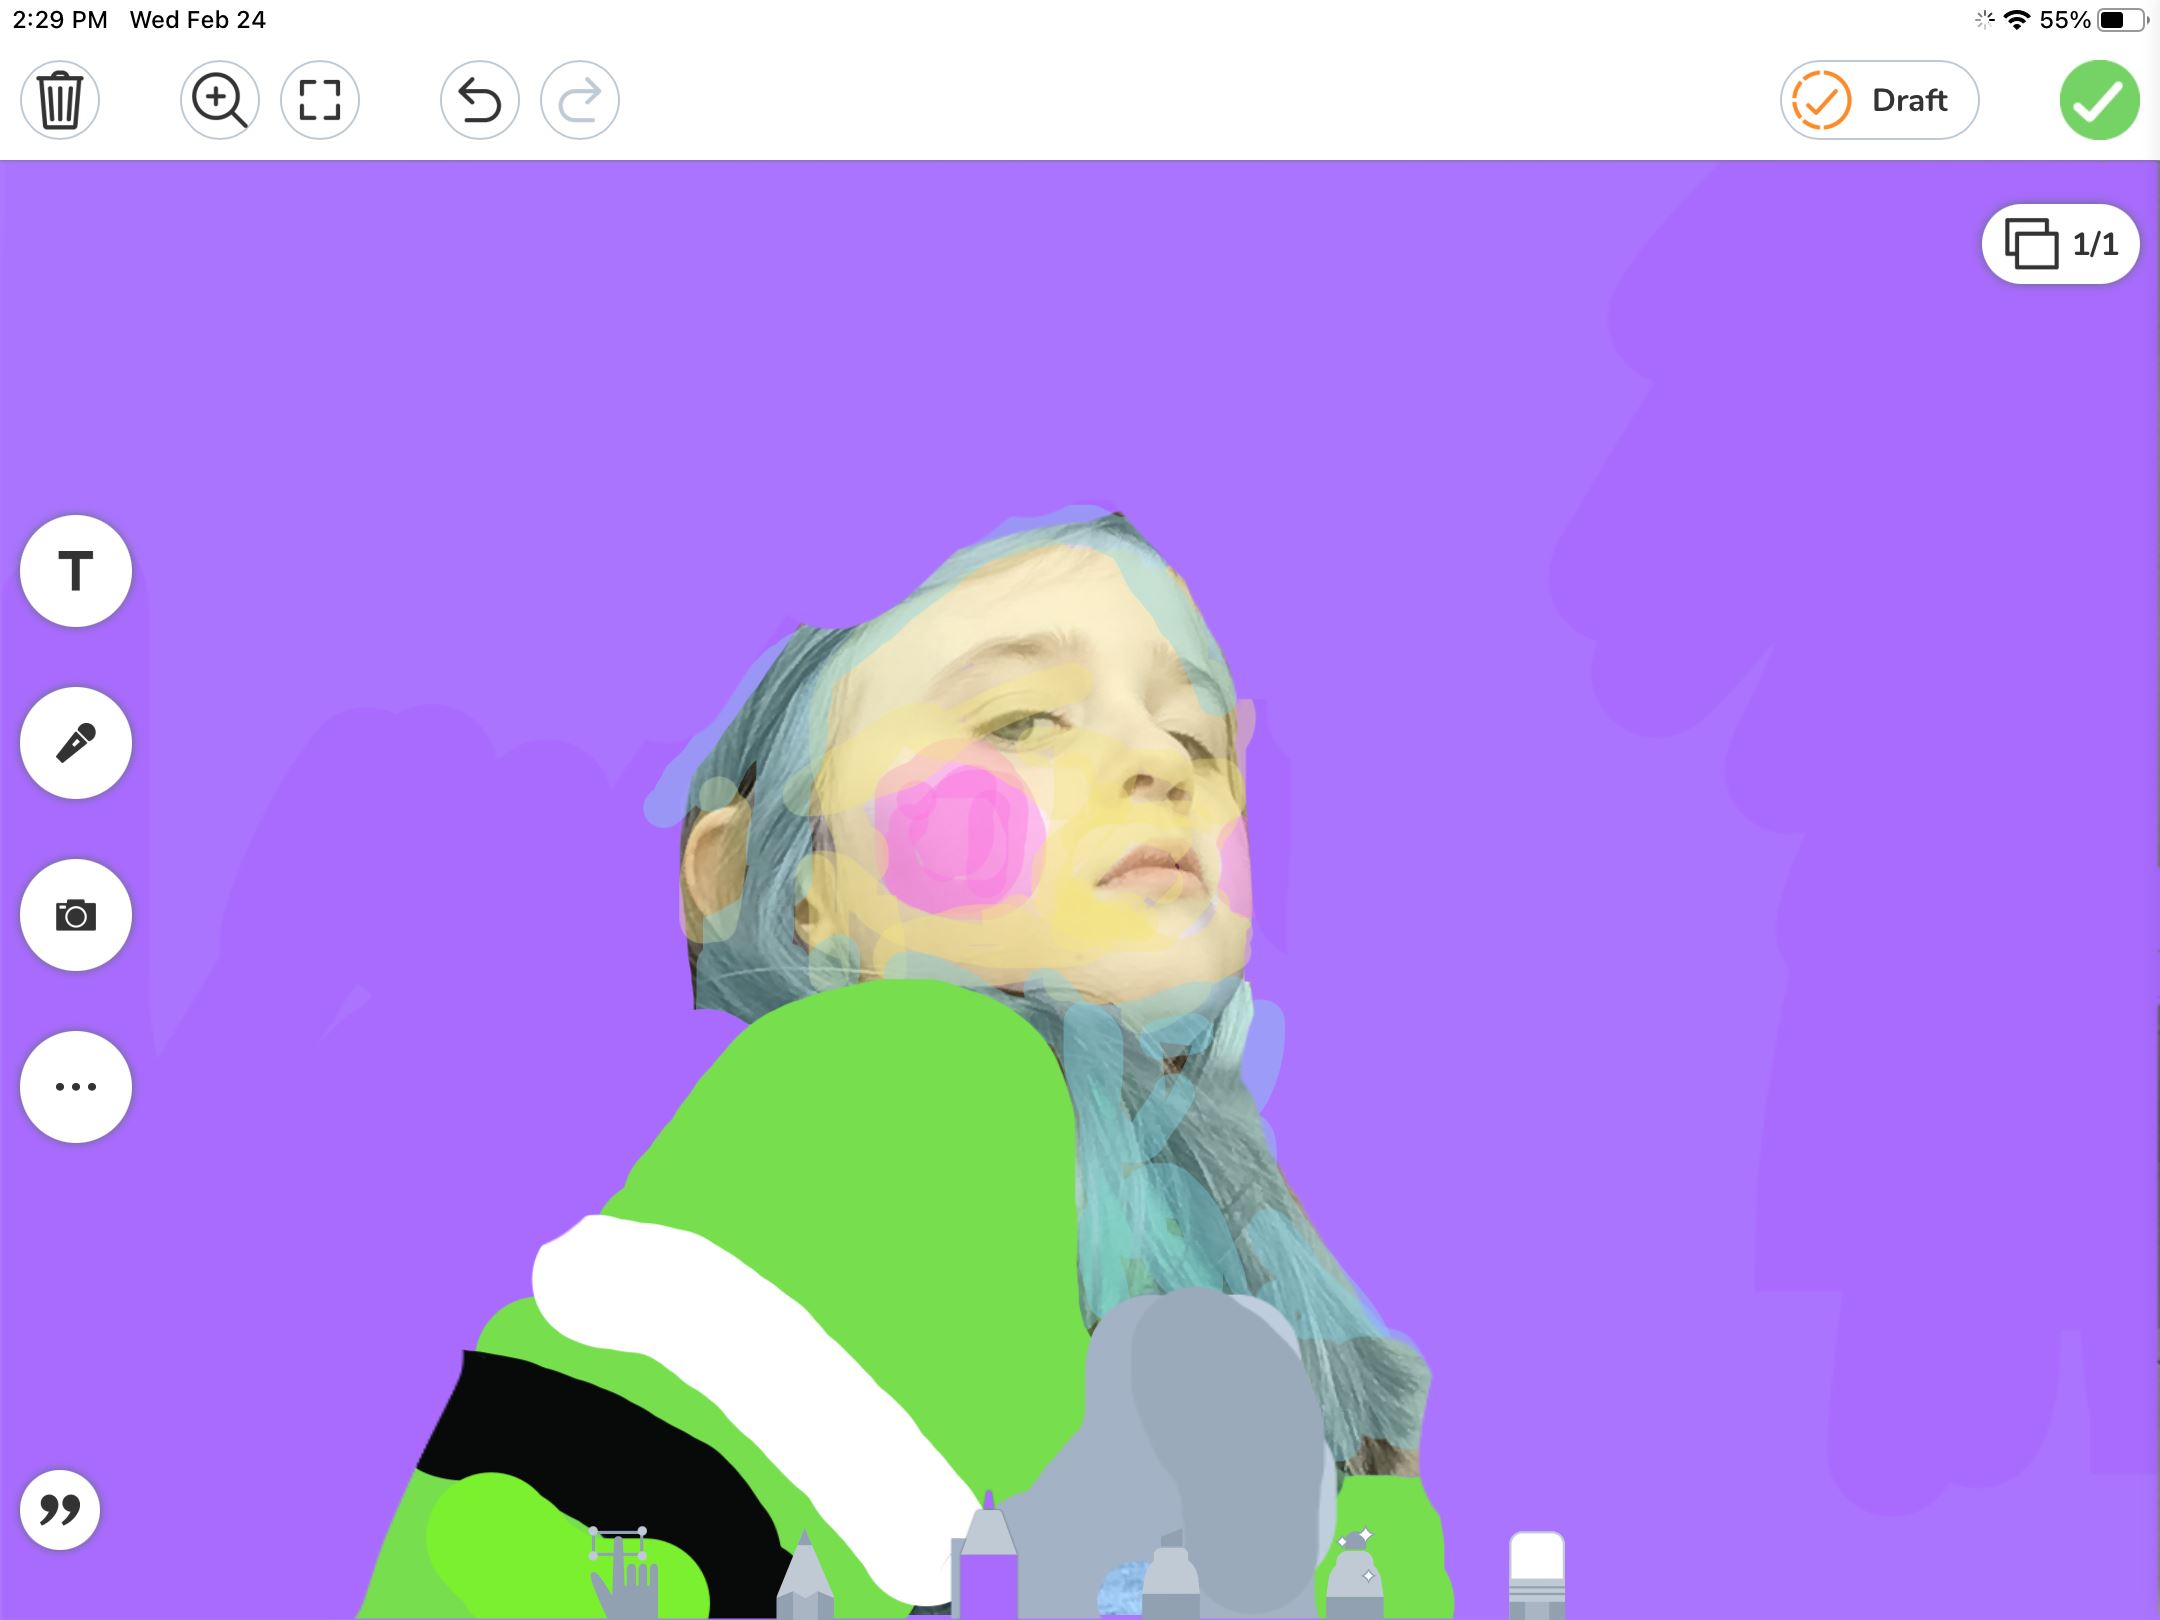Tap the battery indicator in status bar
The height and width of the screenshot is (1620, 2160).
[x=2120, y=20]
